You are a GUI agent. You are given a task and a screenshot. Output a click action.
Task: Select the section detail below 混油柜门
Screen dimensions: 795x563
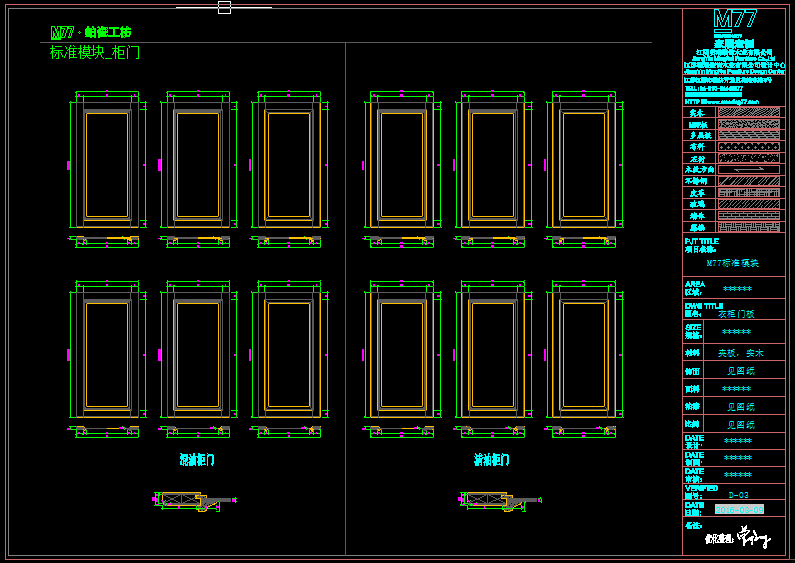189,499
